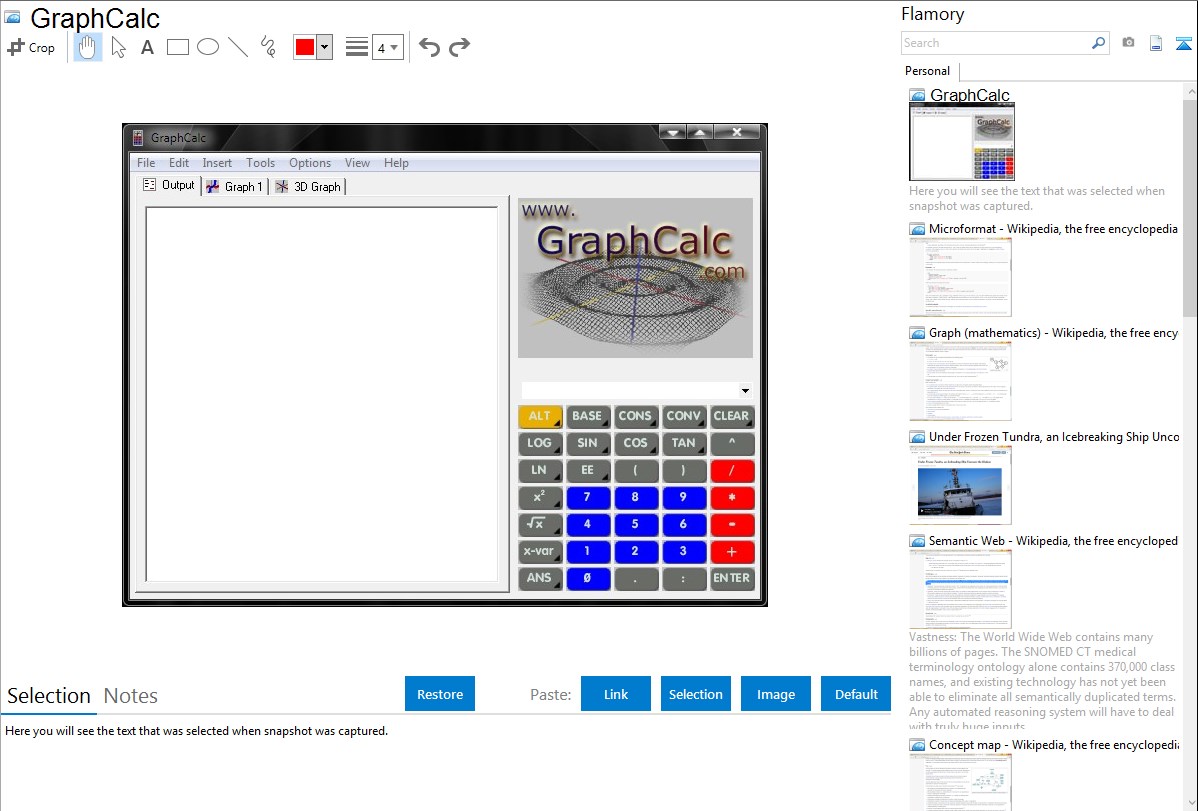Click the Restore button
The height and width of the screenshot is (811, 1198).
[x=440, y=694]
